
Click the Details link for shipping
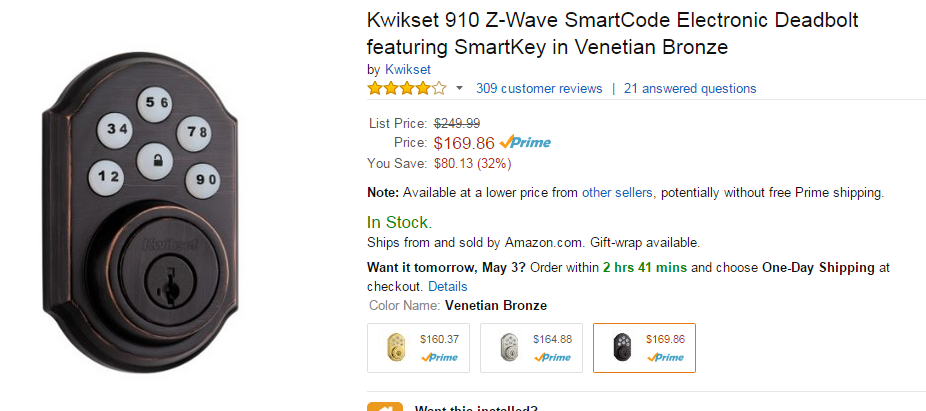447,286
